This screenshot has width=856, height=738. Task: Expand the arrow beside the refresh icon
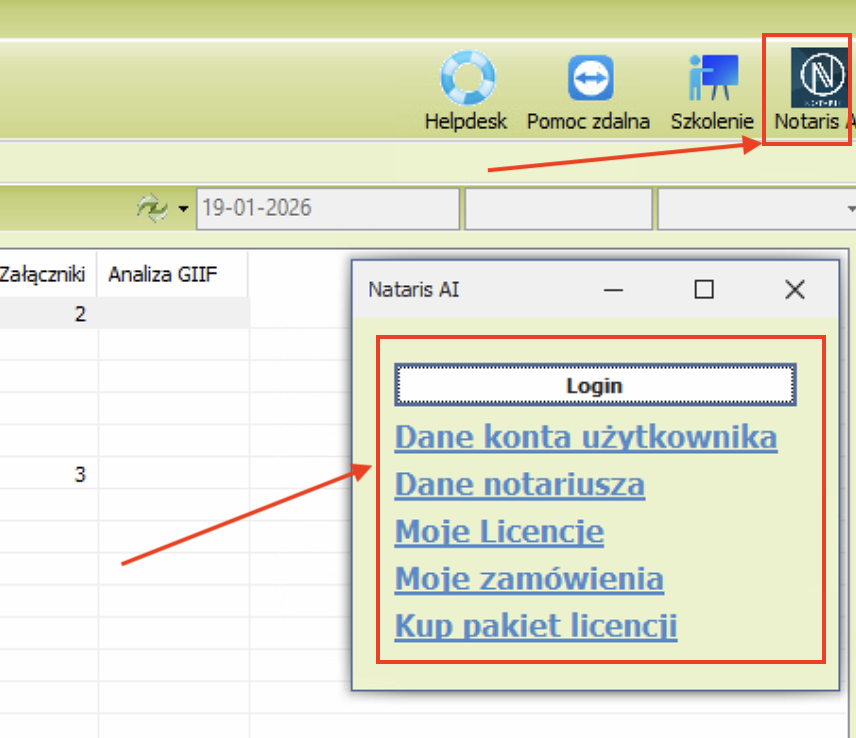tap(182, 209)
